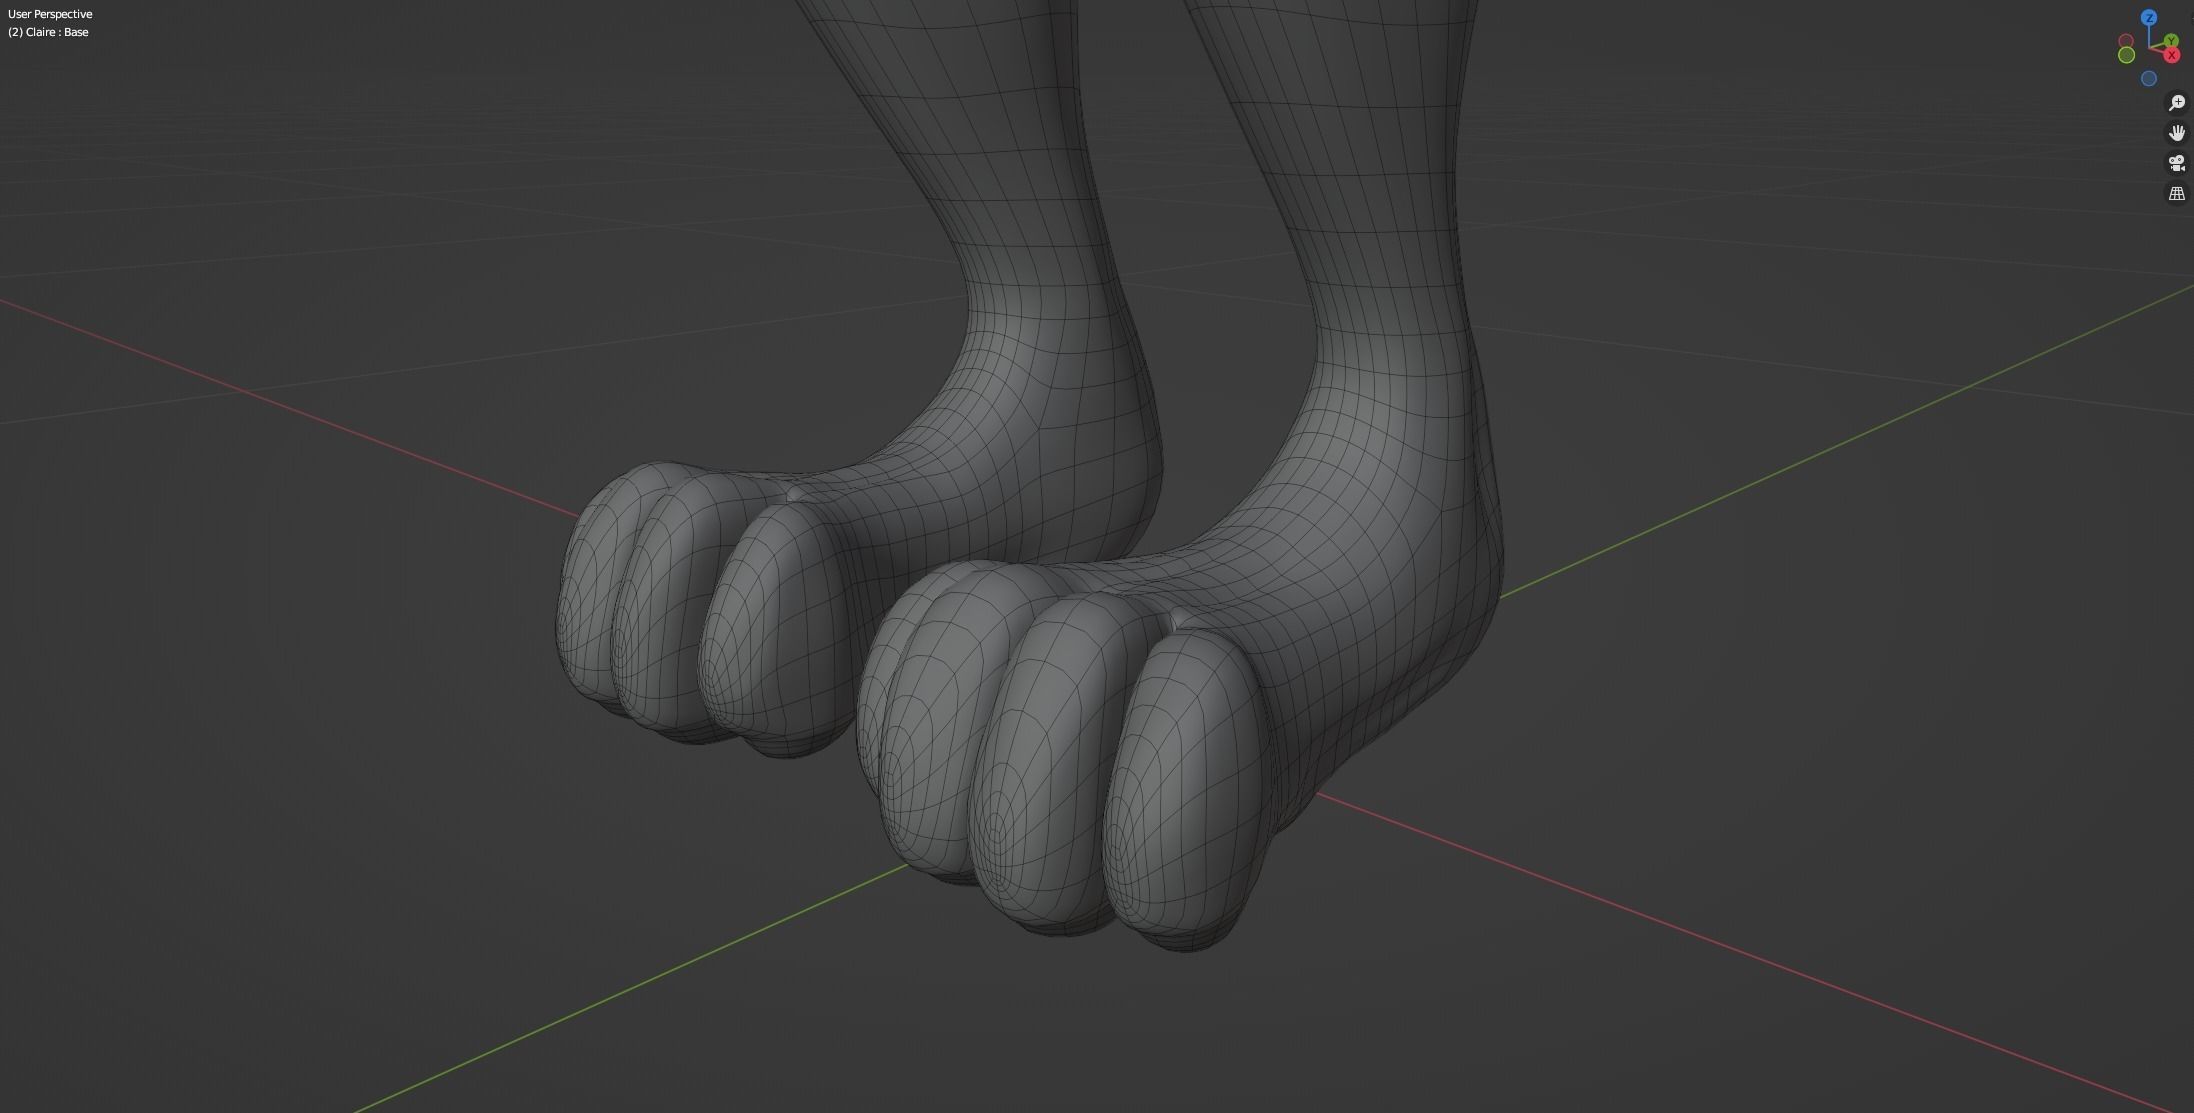2194x1113 pixels.
Task: Switch perspective/orthographic with the grid icon
Action: click(2176, 194)
